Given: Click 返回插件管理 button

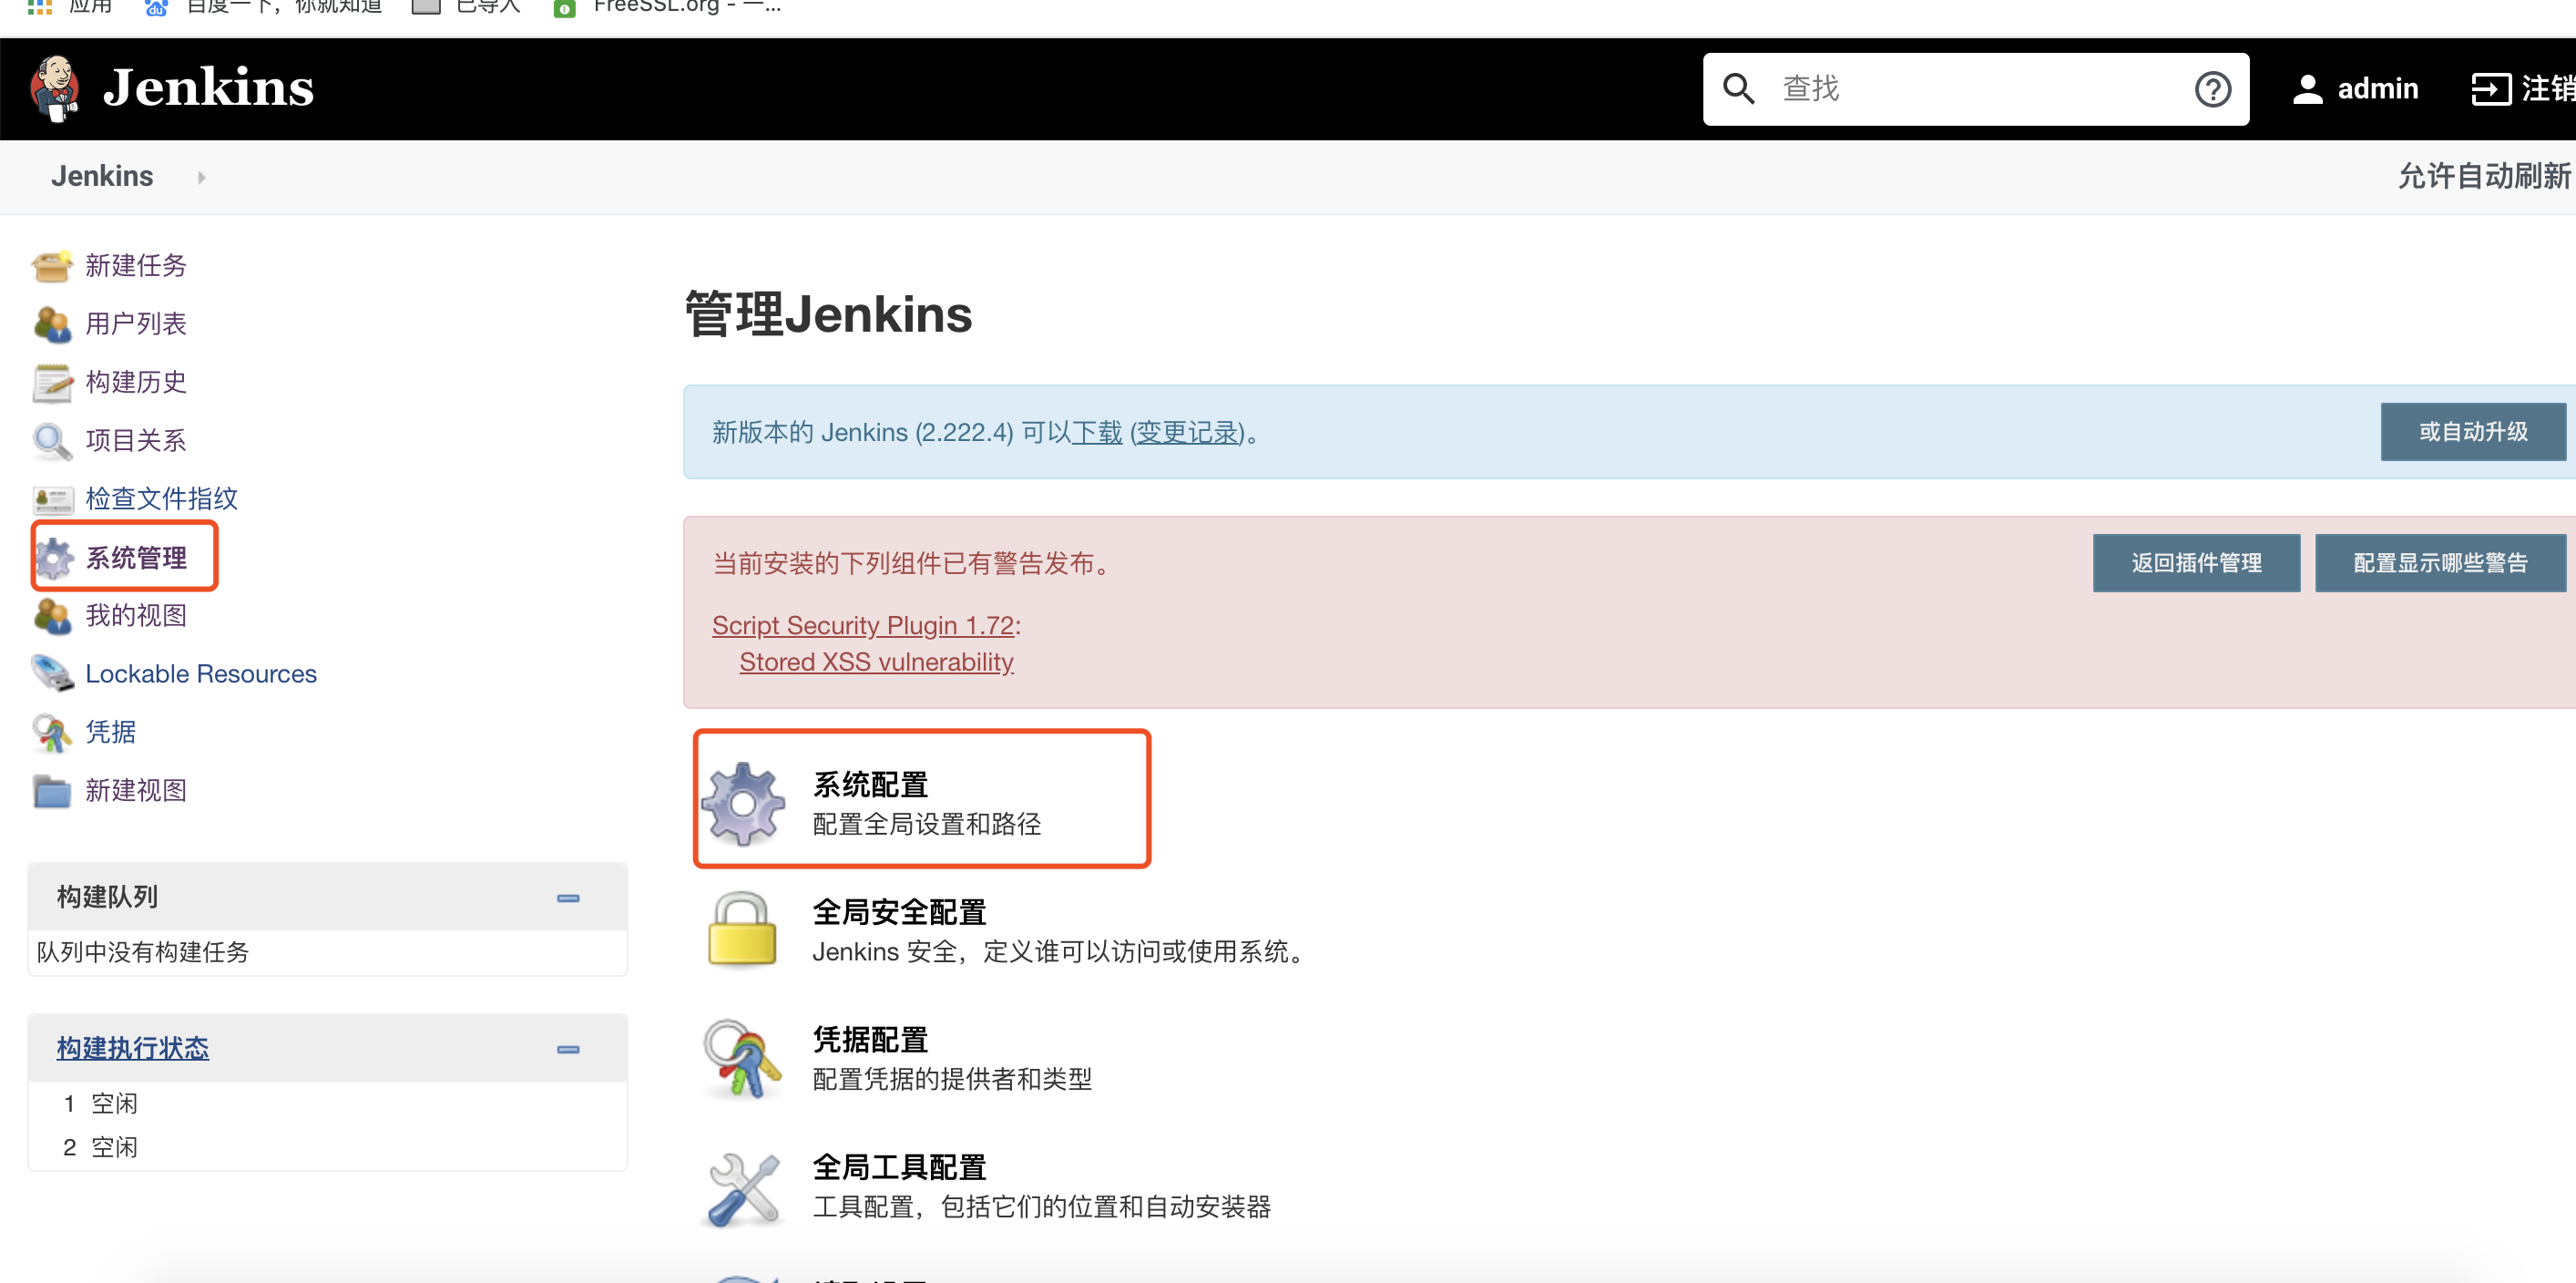Looking at the screenshot, I should tap(2196, 562).
